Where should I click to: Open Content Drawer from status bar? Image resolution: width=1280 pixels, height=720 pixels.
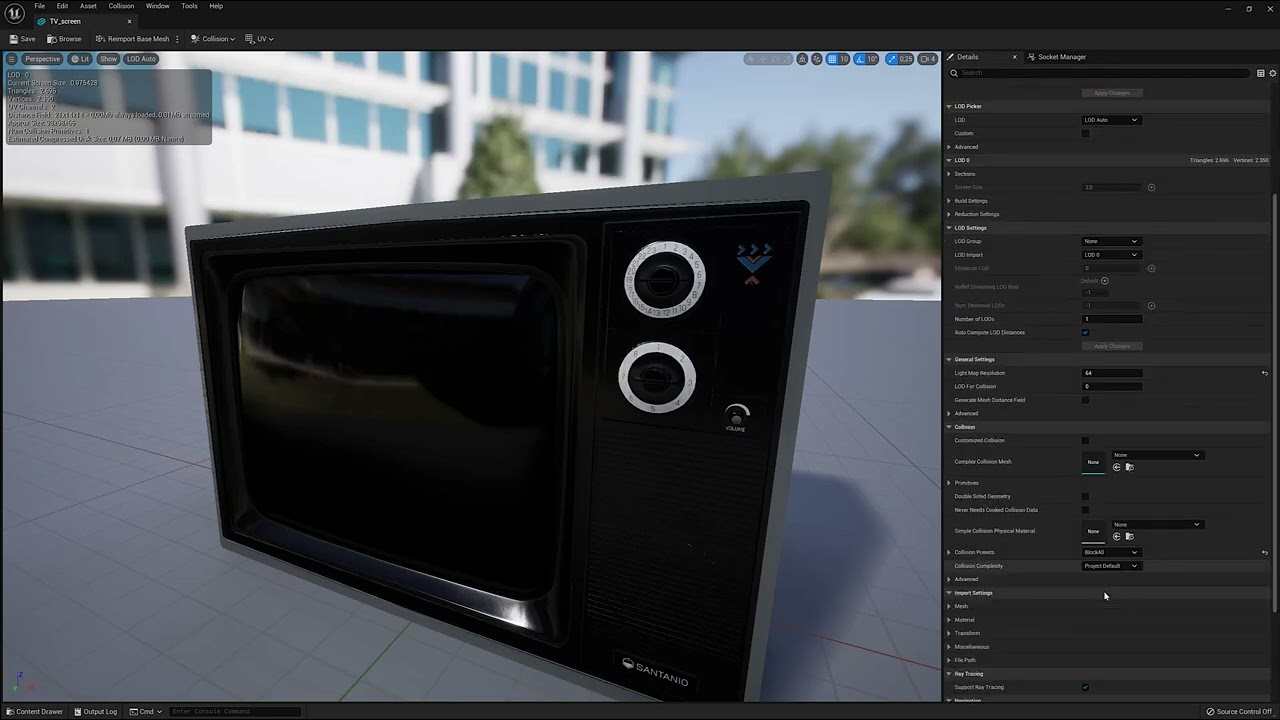(x=35, y=711)
